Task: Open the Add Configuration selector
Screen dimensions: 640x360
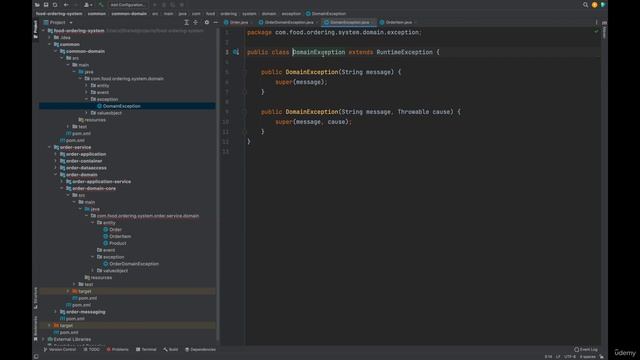Action: (127, 5)
